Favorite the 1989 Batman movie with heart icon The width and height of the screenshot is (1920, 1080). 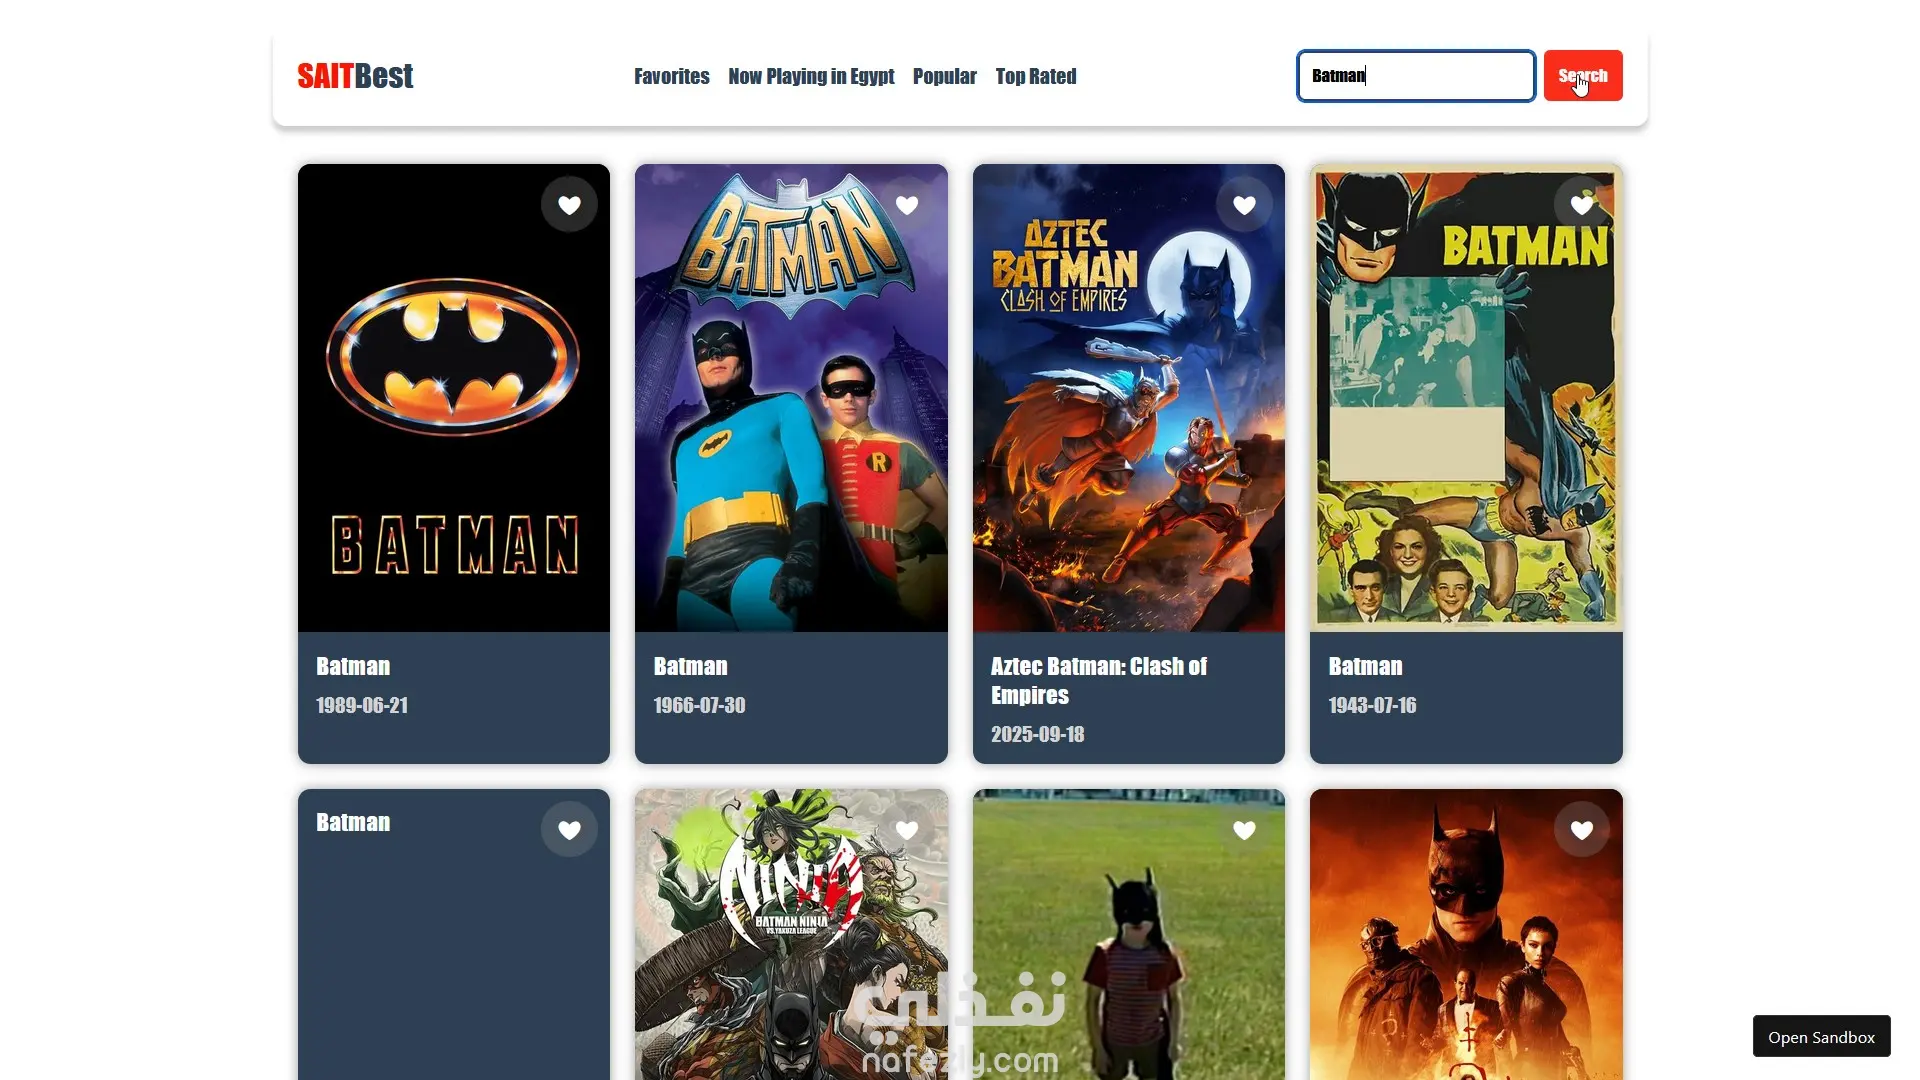point(569,205)
